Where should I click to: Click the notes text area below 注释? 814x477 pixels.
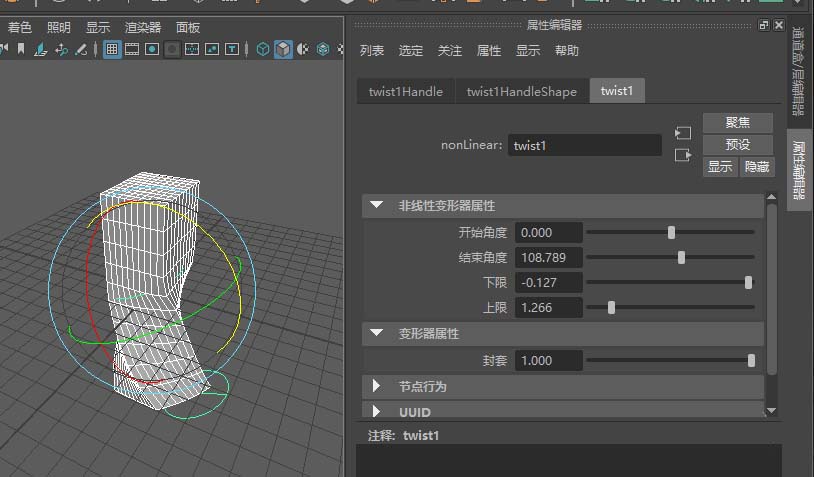[568, 460]
